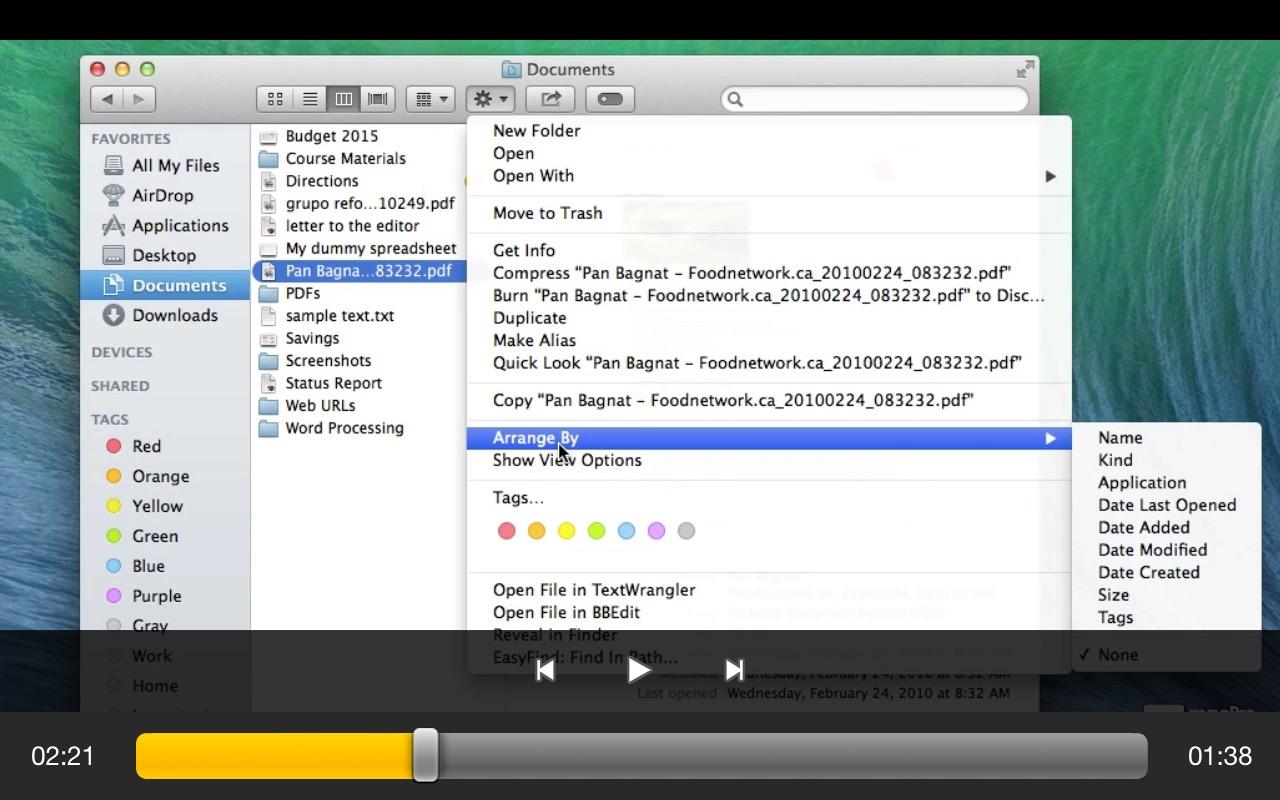Image resolution: width=1280 pixels, height=800 pixels.
Task: Select Get Info from context menu
Action: pyautogui.click(x=523, y=251)
